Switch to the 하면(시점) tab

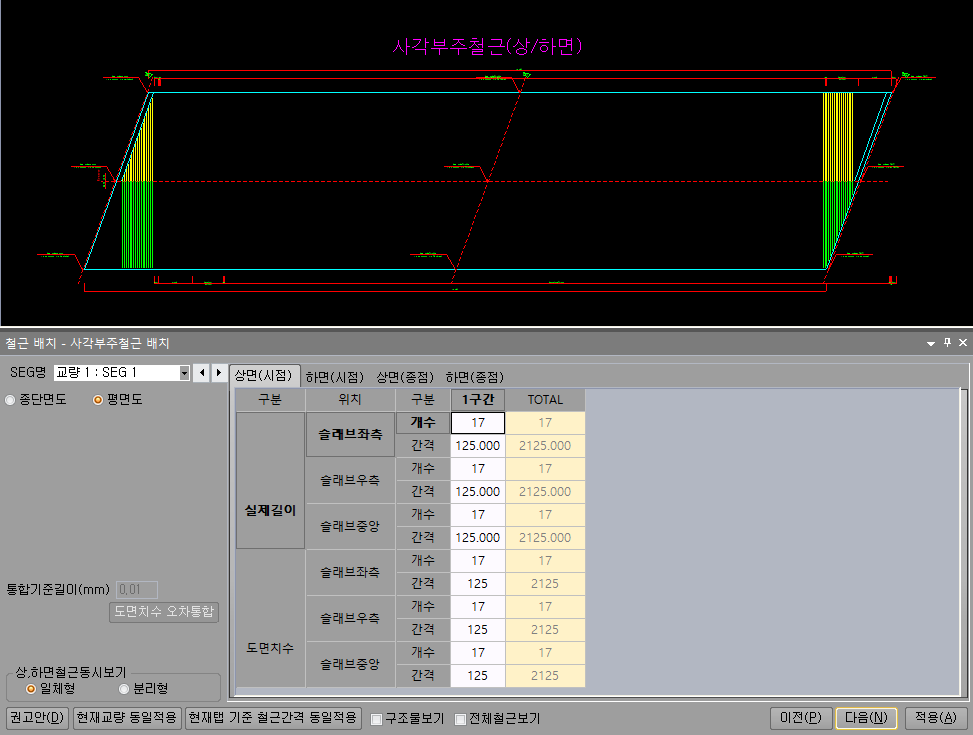334,377
